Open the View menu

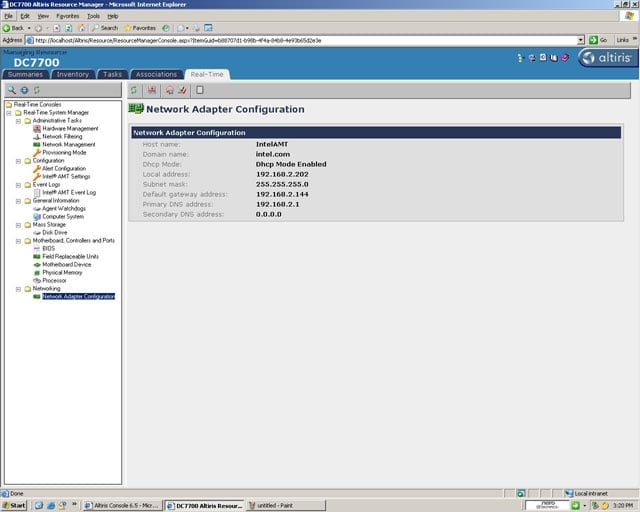(43, 16)
